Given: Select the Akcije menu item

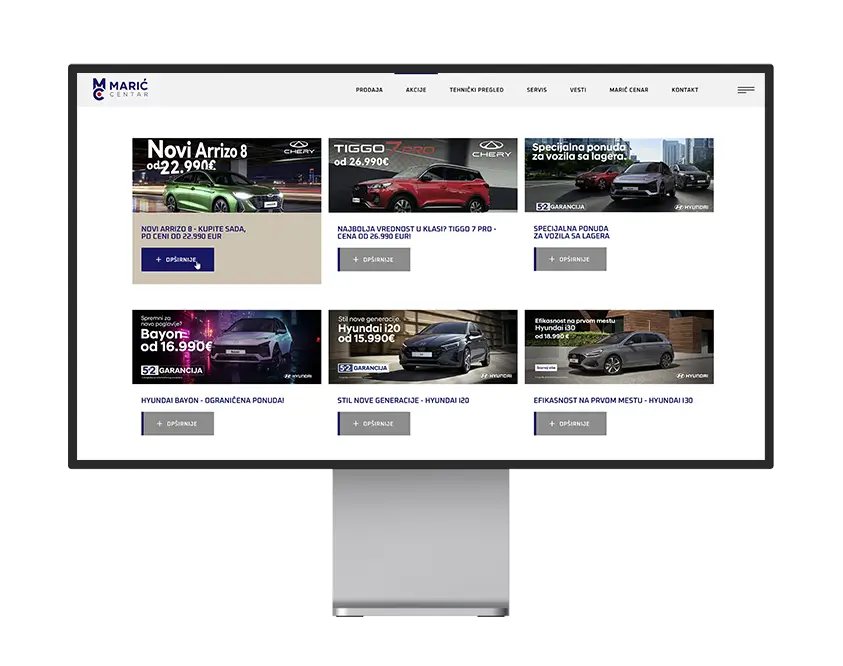Looking at the screenshot, I should pos(416,90).
